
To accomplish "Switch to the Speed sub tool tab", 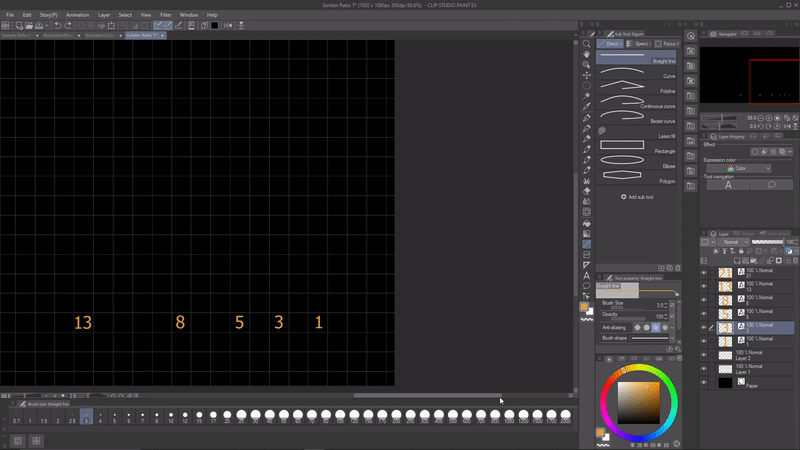I will (637, 44).
